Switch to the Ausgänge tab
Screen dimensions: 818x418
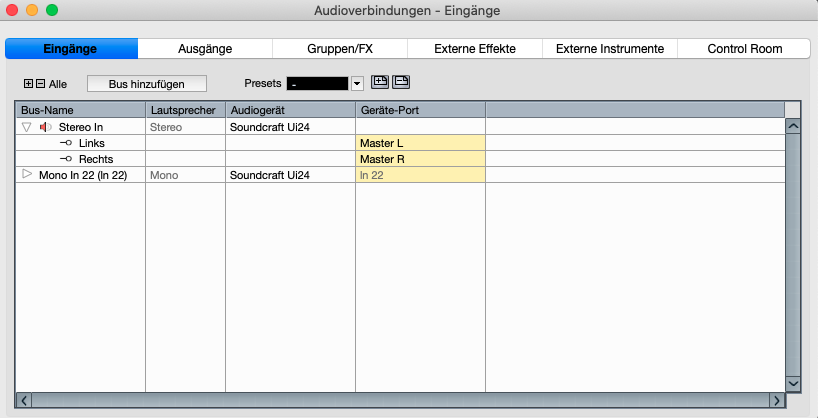tap(205, 48)
